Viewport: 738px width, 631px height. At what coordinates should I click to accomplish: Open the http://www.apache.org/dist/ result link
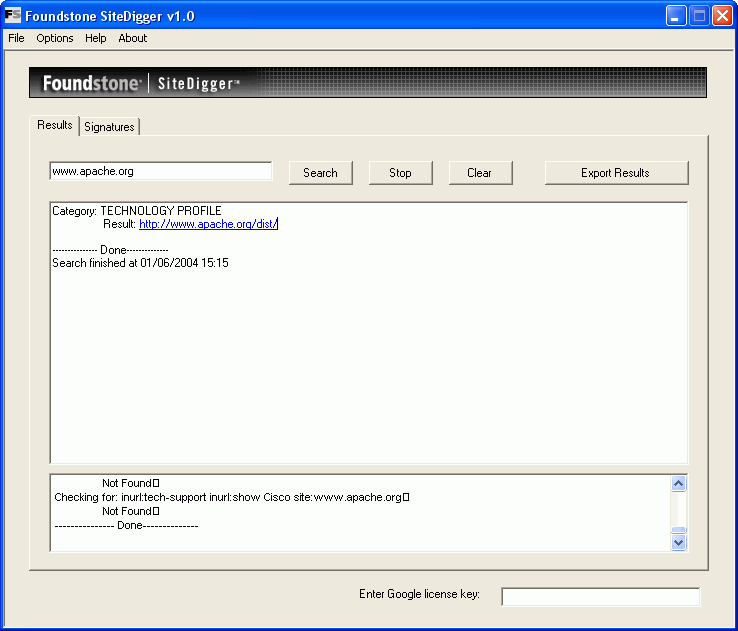point(208,224)
